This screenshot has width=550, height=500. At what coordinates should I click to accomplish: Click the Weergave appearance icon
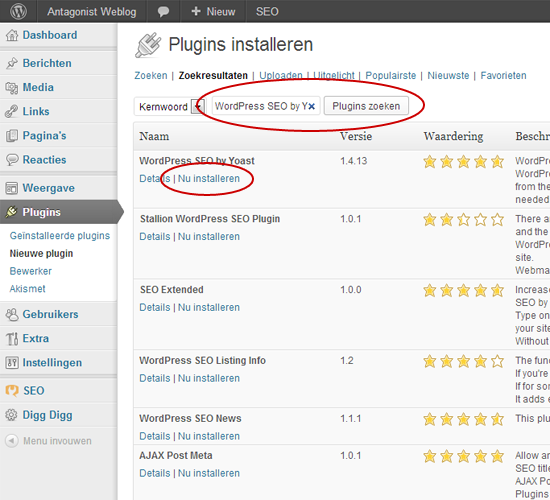[x=12, y=188]
